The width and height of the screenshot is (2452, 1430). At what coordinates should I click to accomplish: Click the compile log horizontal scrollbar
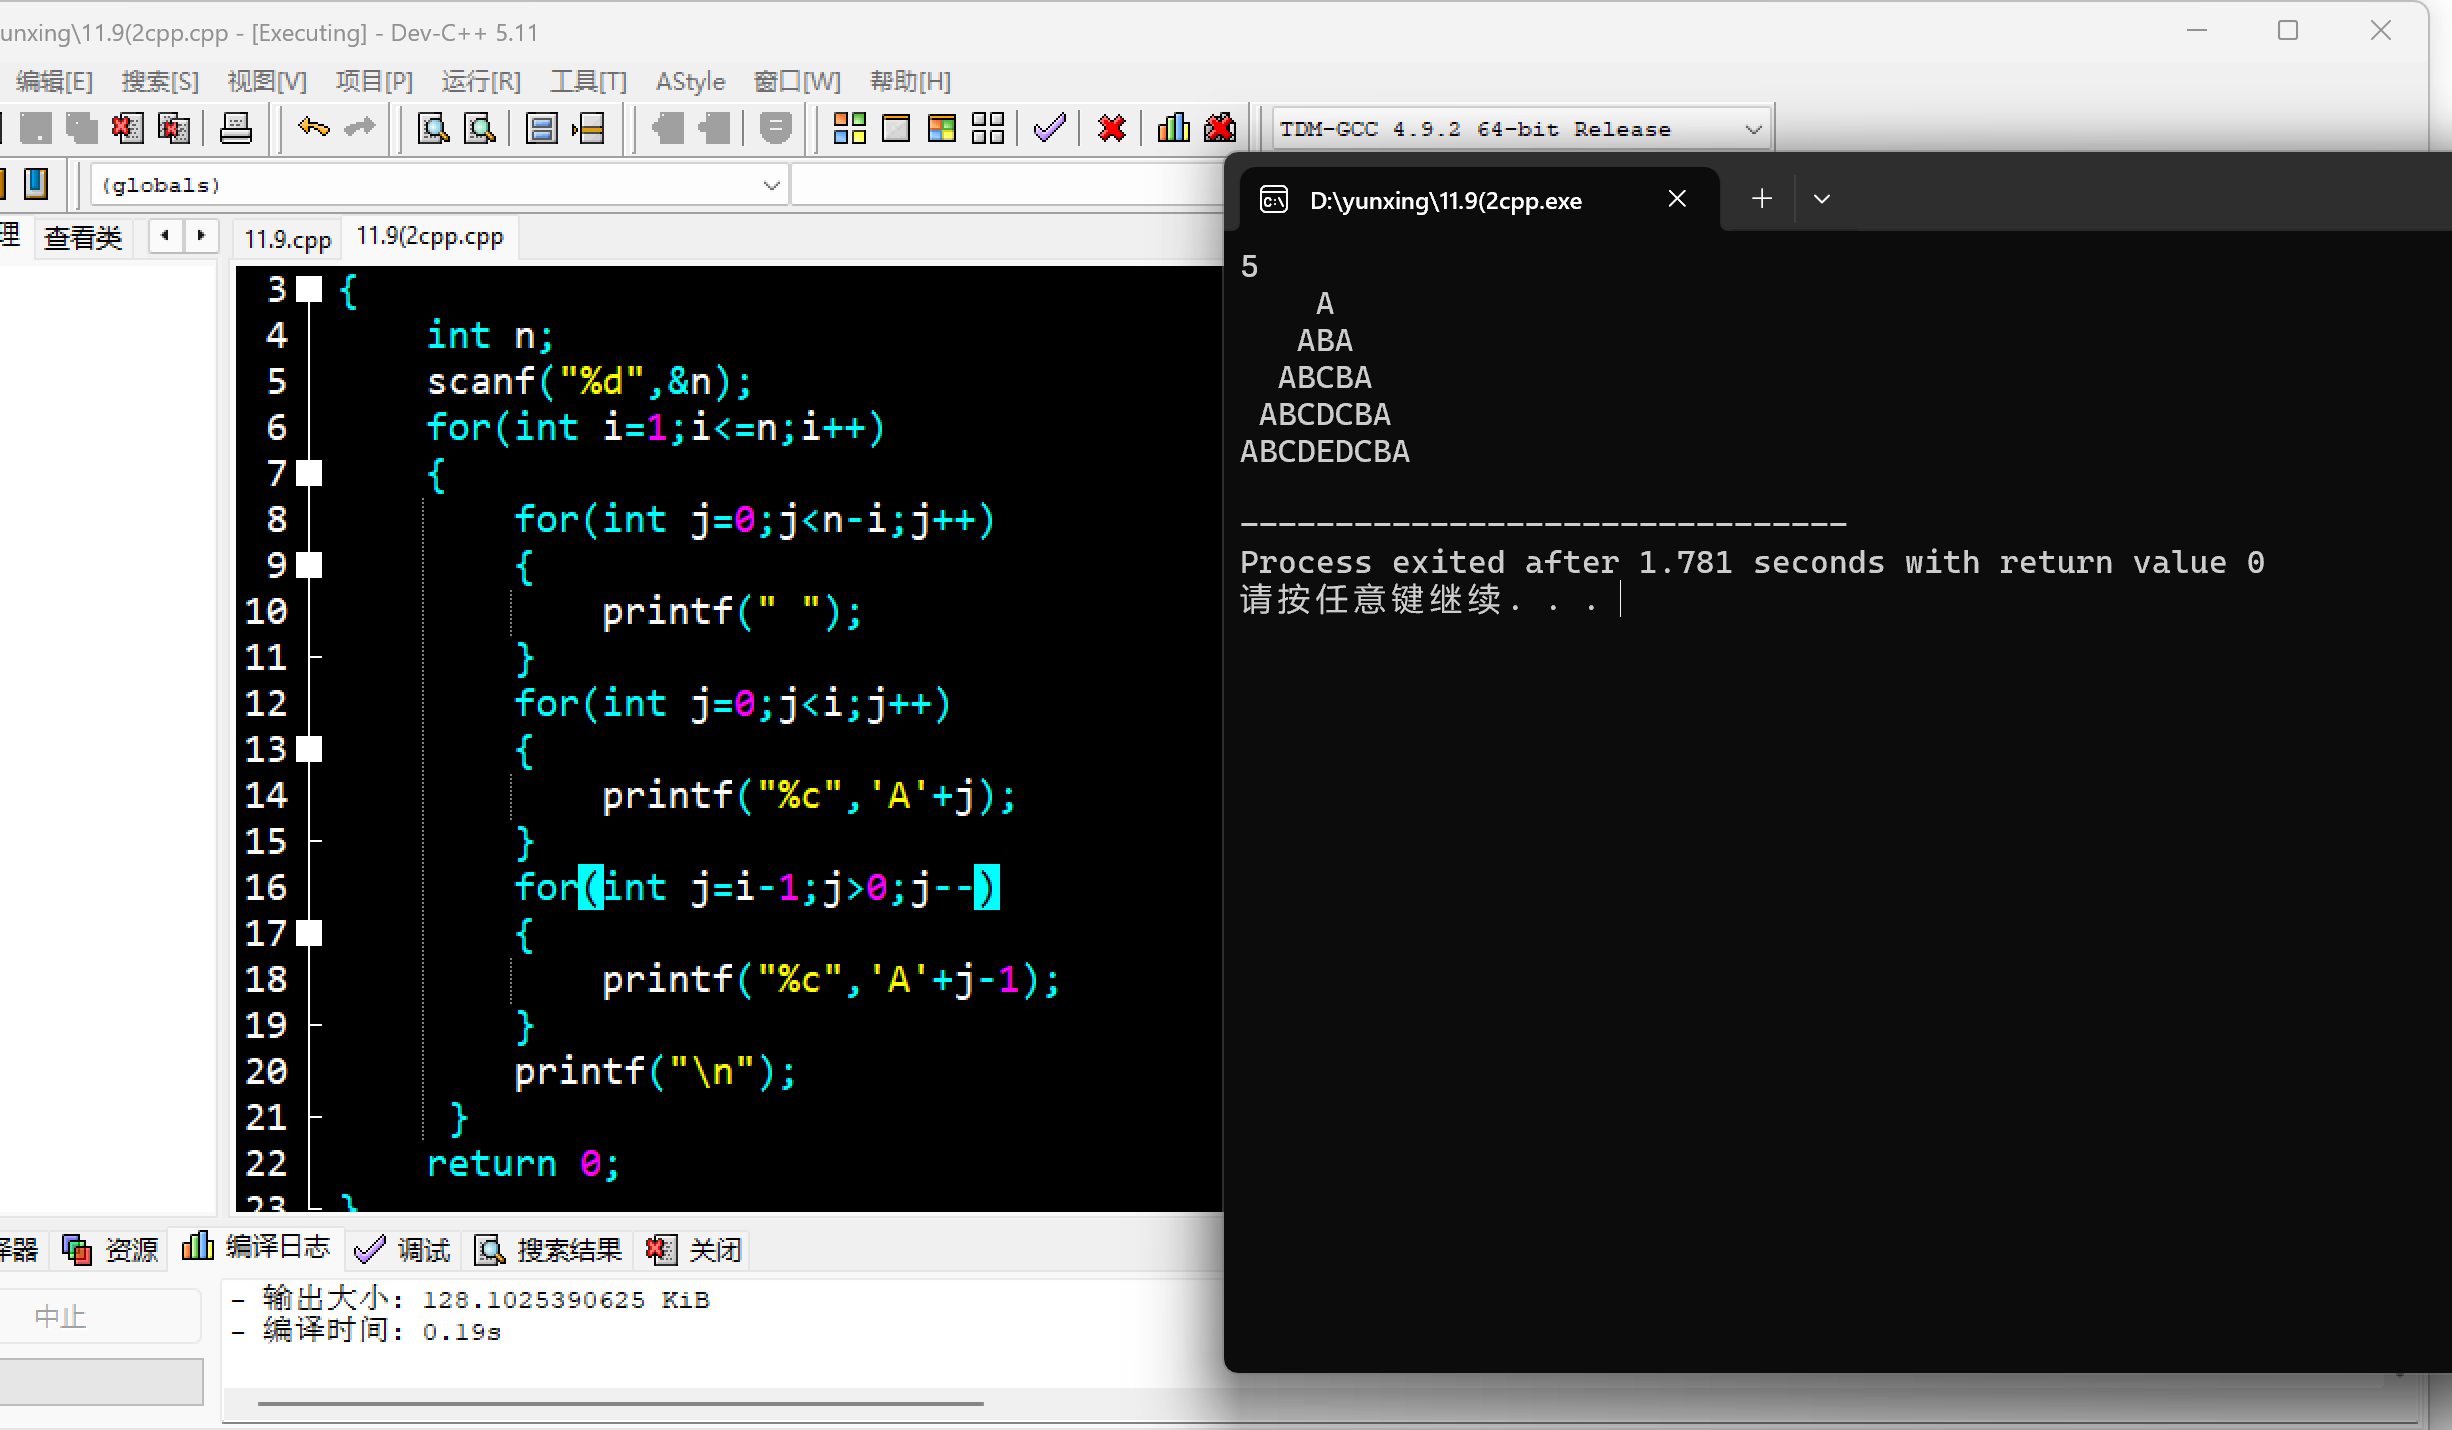coord(620,1404)
